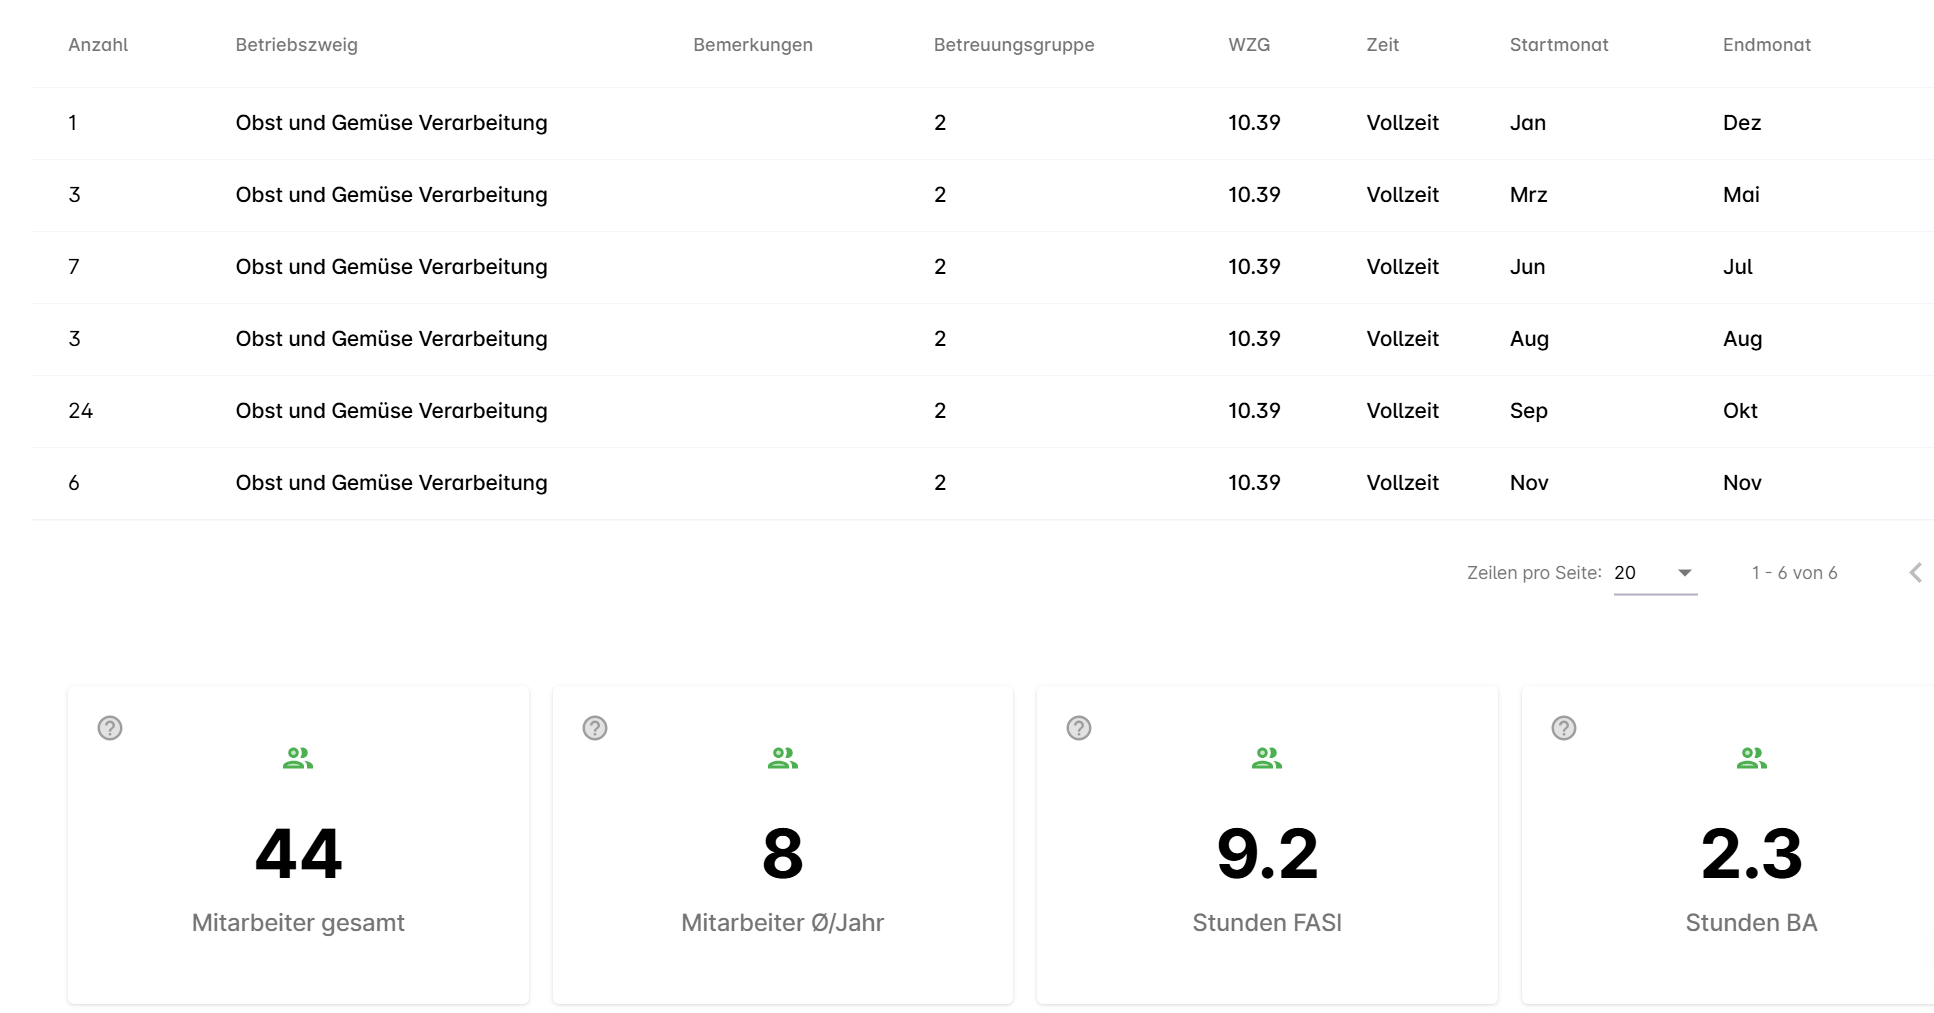Open help tooltip on Stunden BA card

(x=1564, y=728)
